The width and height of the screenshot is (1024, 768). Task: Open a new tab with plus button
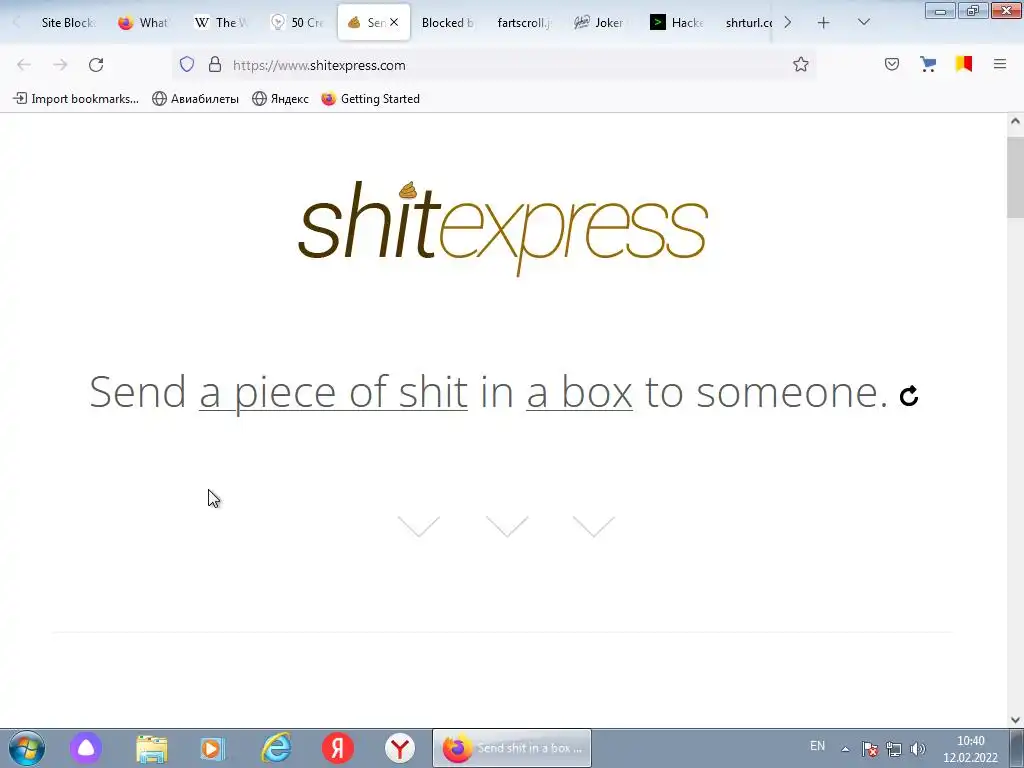824,23
